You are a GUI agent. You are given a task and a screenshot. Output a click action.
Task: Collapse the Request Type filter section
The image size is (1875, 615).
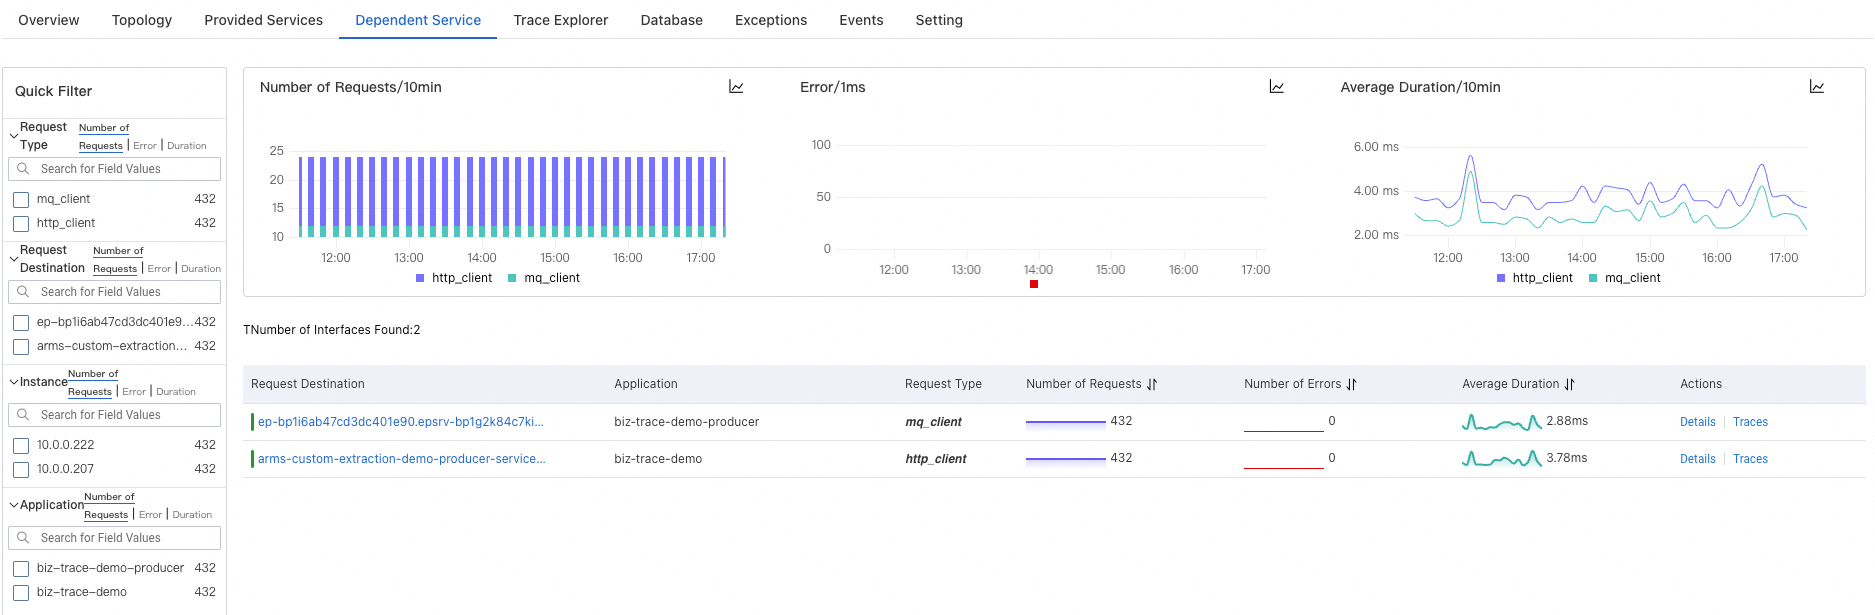coord(13,136)
